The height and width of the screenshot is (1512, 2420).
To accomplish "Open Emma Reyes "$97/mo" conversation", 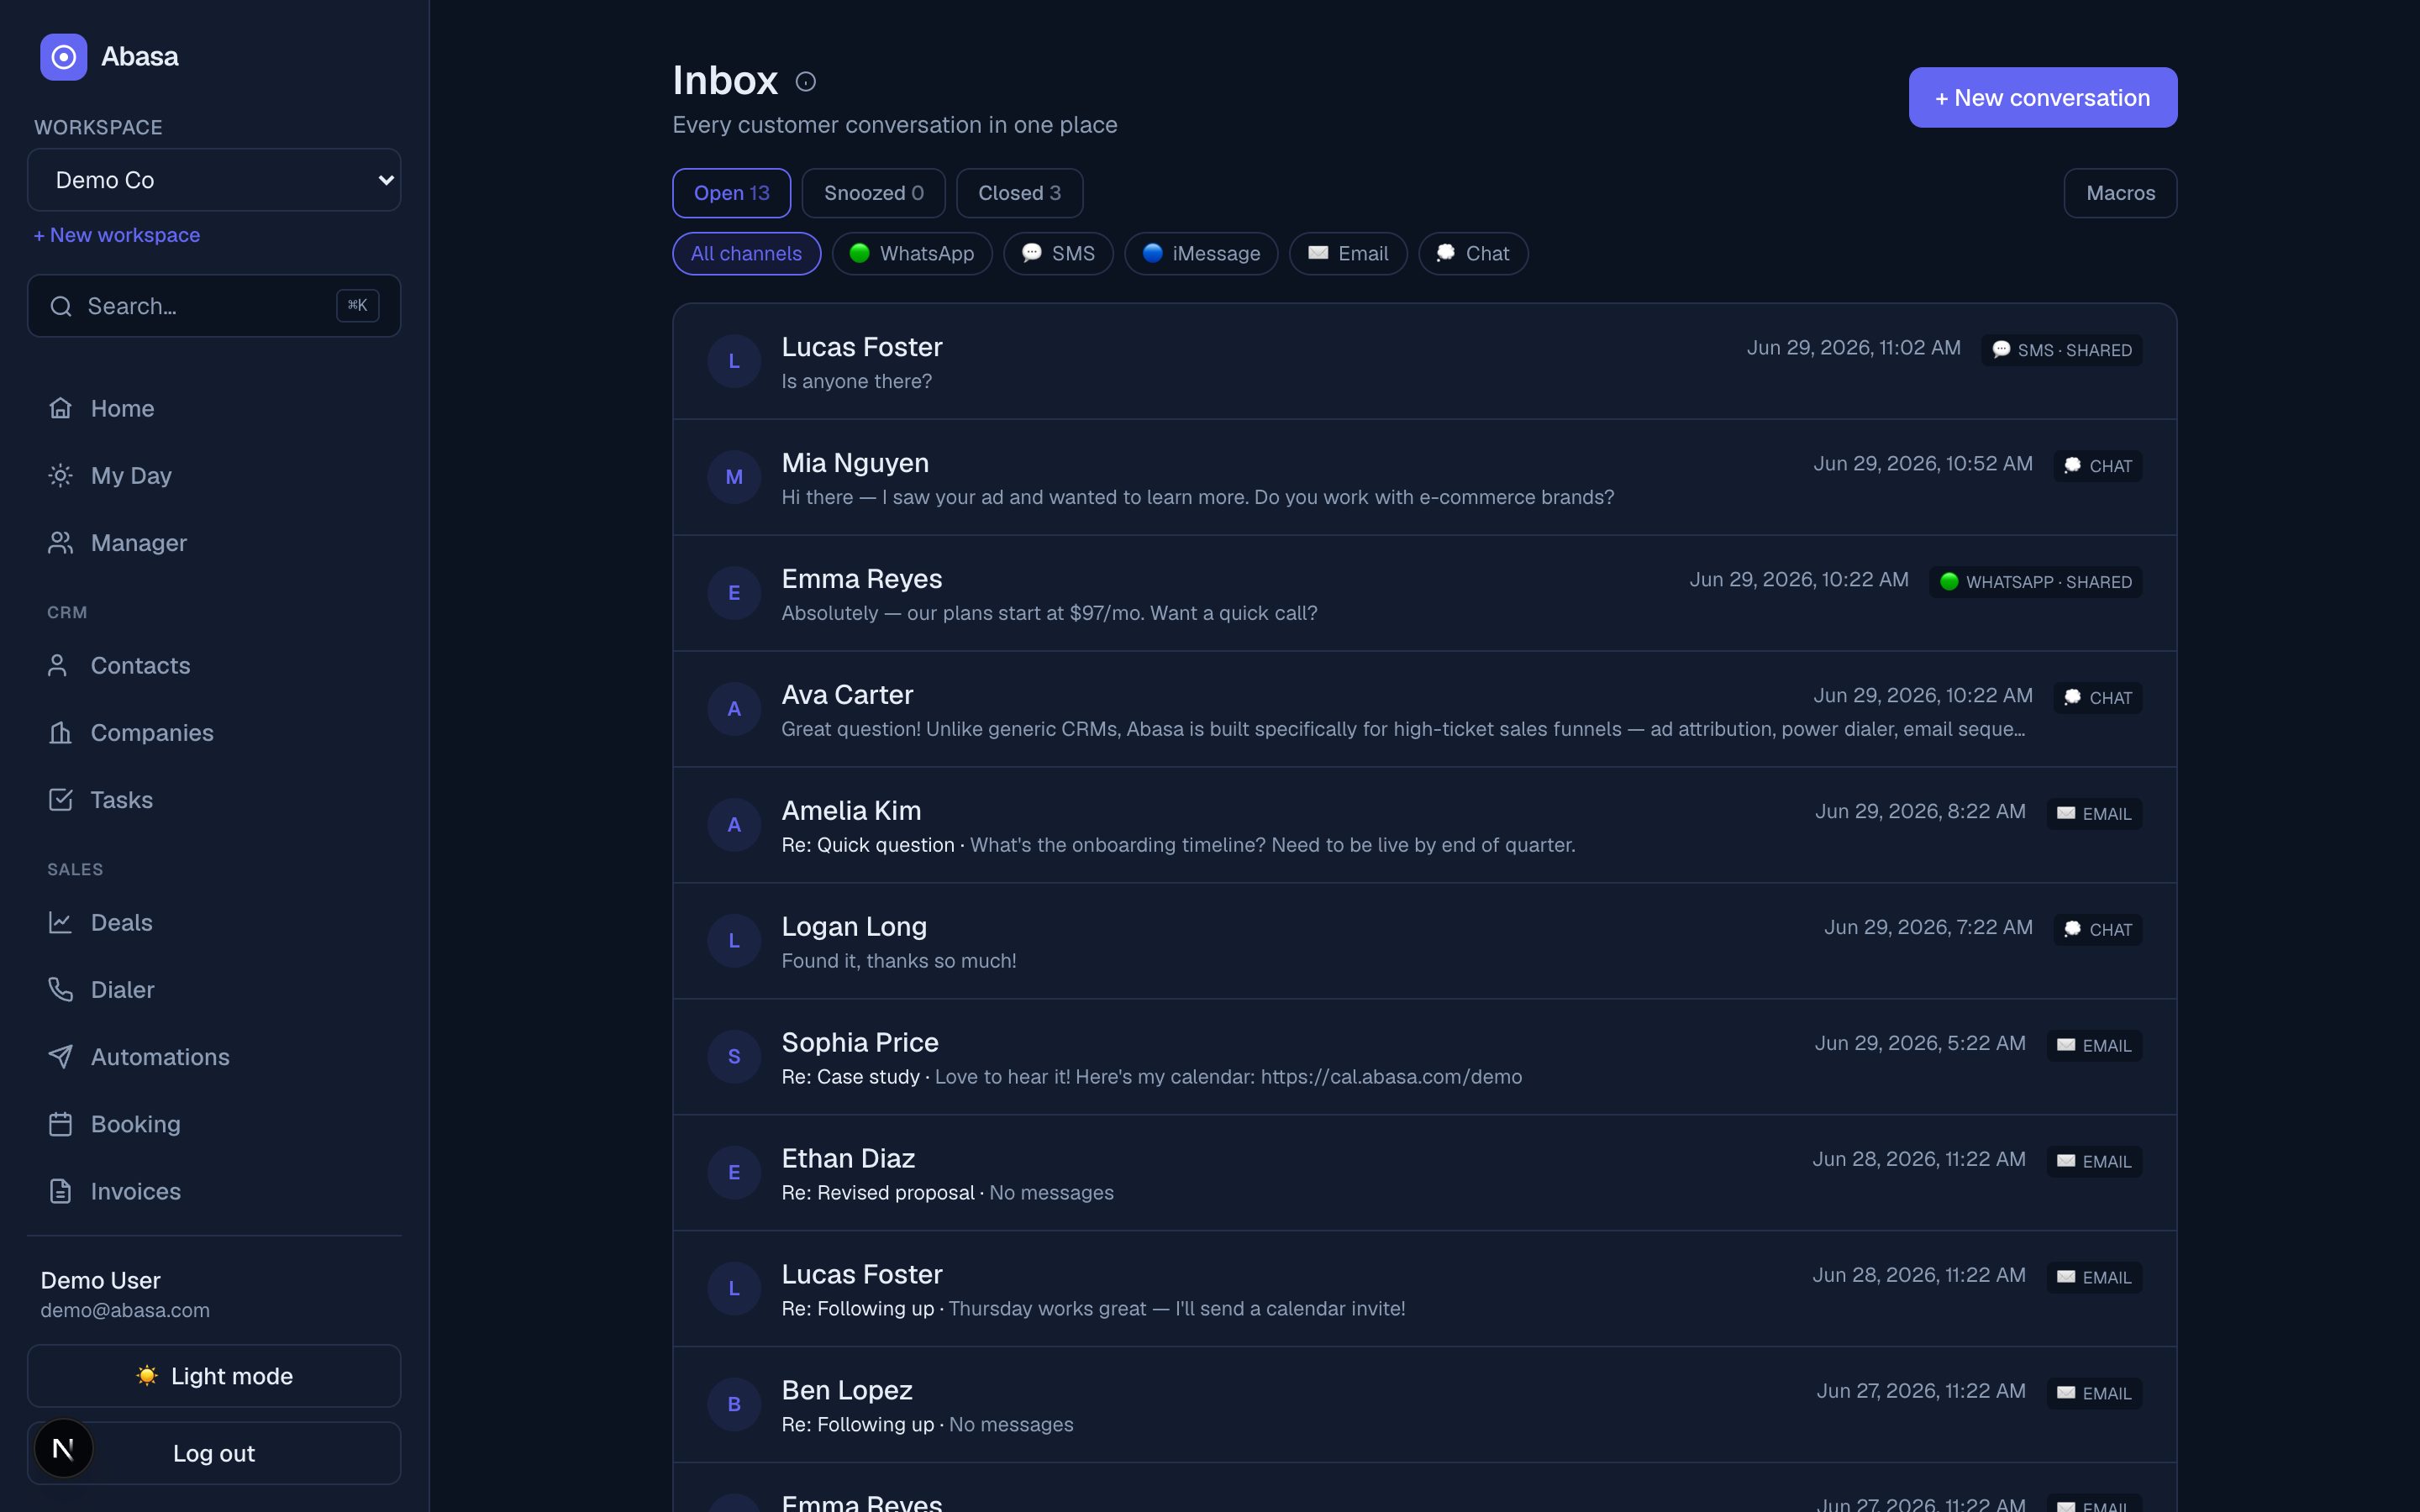I will tap(1425, 593).
